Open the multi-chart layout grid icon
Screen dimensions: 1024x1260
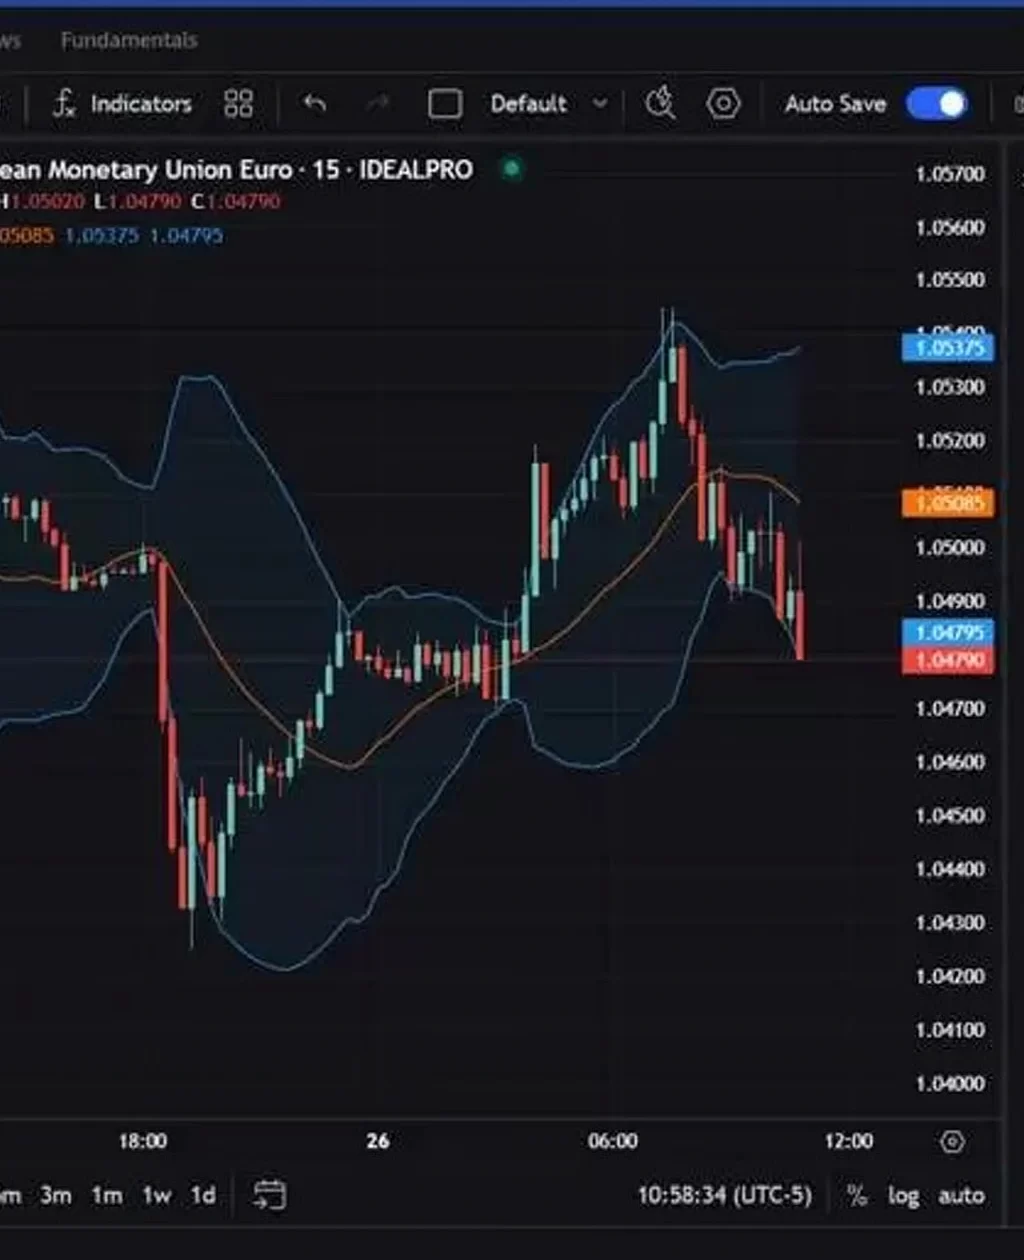(x=238, y=103)
